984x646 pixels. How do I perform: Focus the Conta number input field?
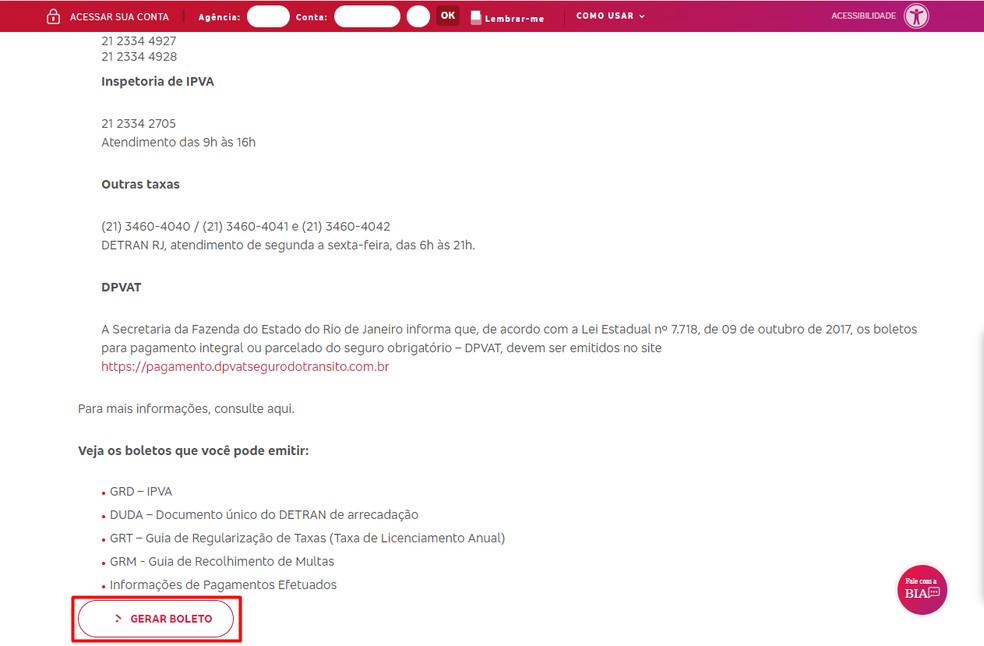tap(367, 16)
